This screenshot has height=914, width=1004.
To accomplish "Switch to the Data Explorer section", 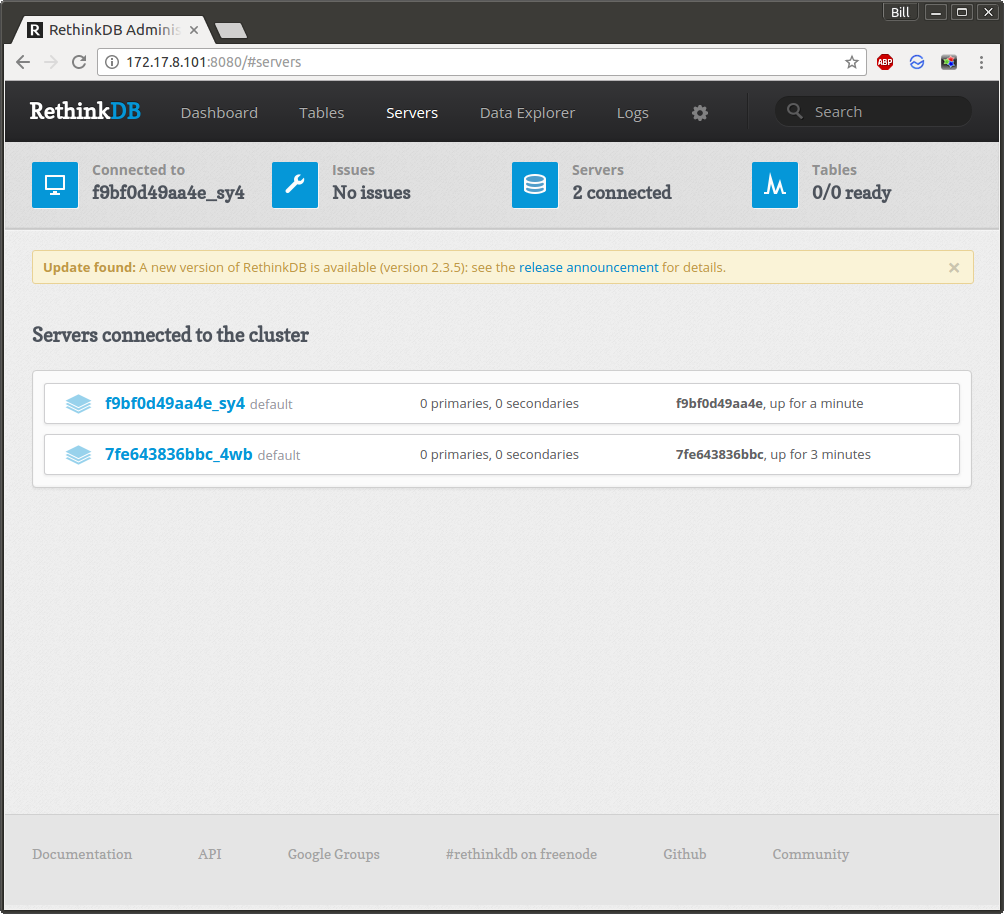I will pos(527,112).
